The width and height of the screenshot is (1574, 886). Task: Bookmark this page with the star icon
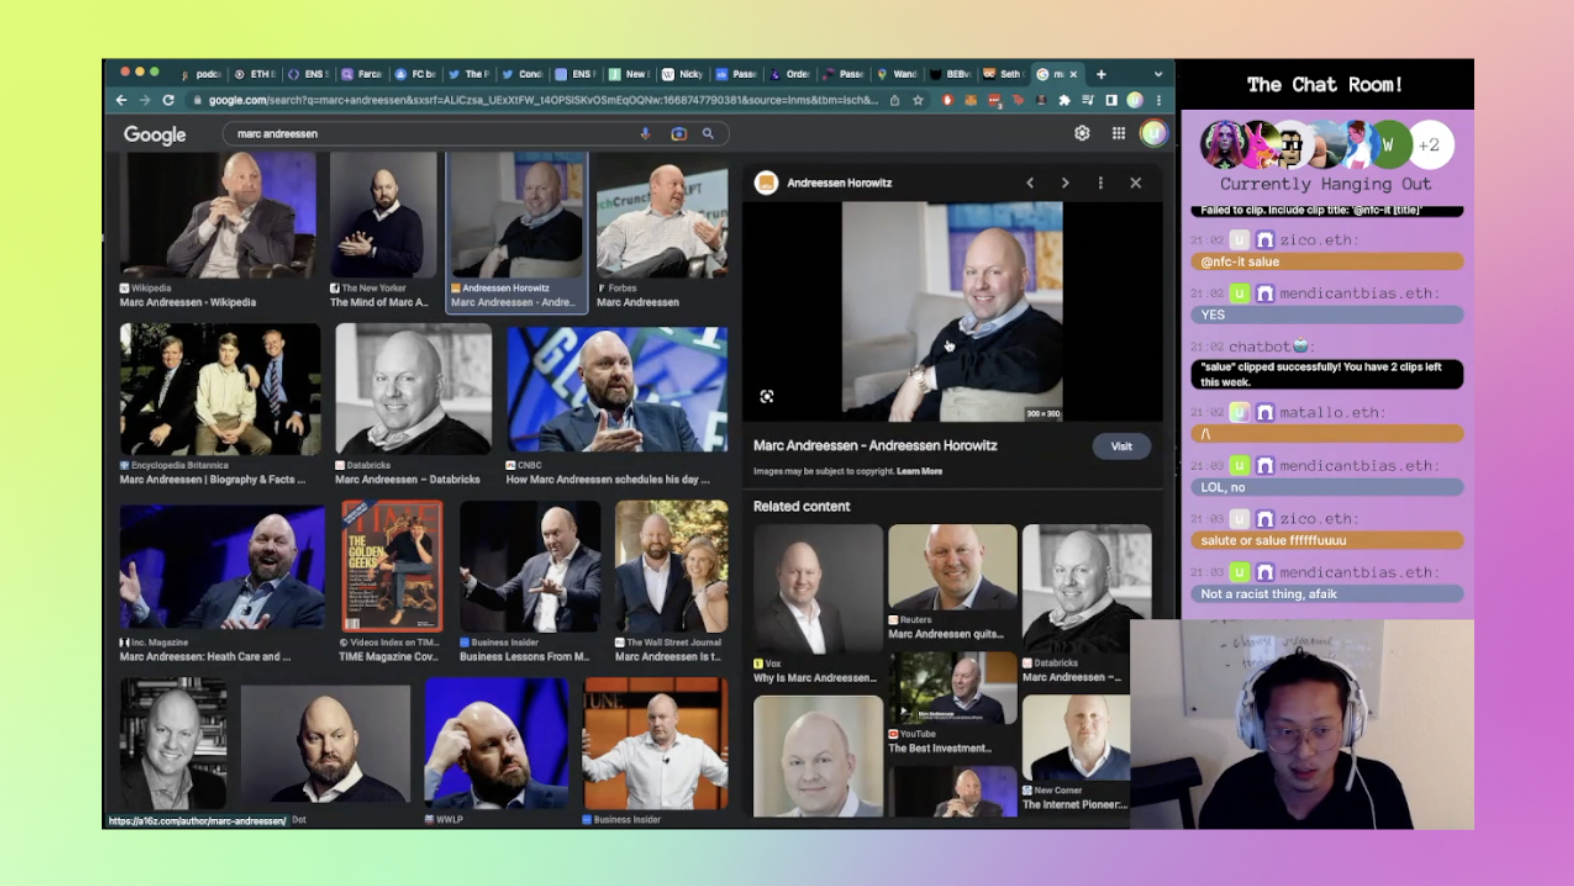918,100
